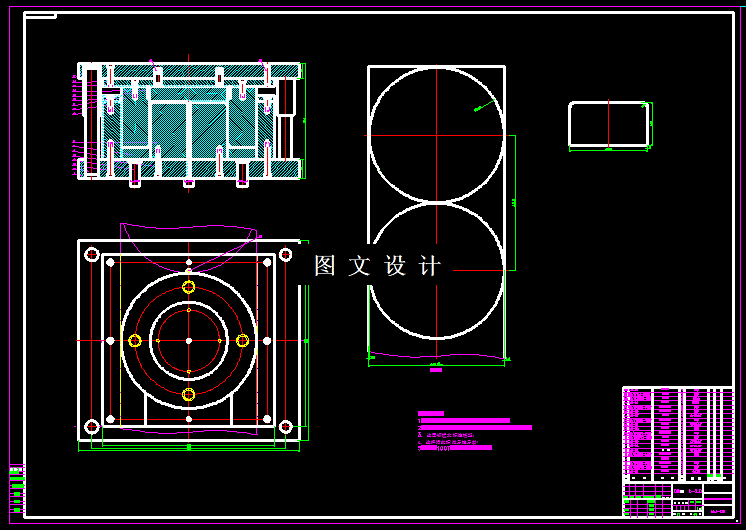Select the green revision strip on the left border
Screen dimensions: 746x530
pyautogui.click(x=17, y=490)
